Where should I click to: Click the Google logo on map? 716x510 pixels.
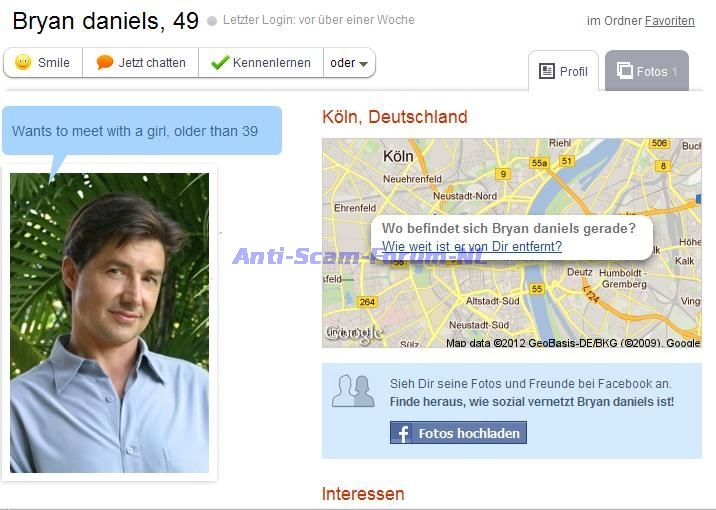tap(353, 333)
